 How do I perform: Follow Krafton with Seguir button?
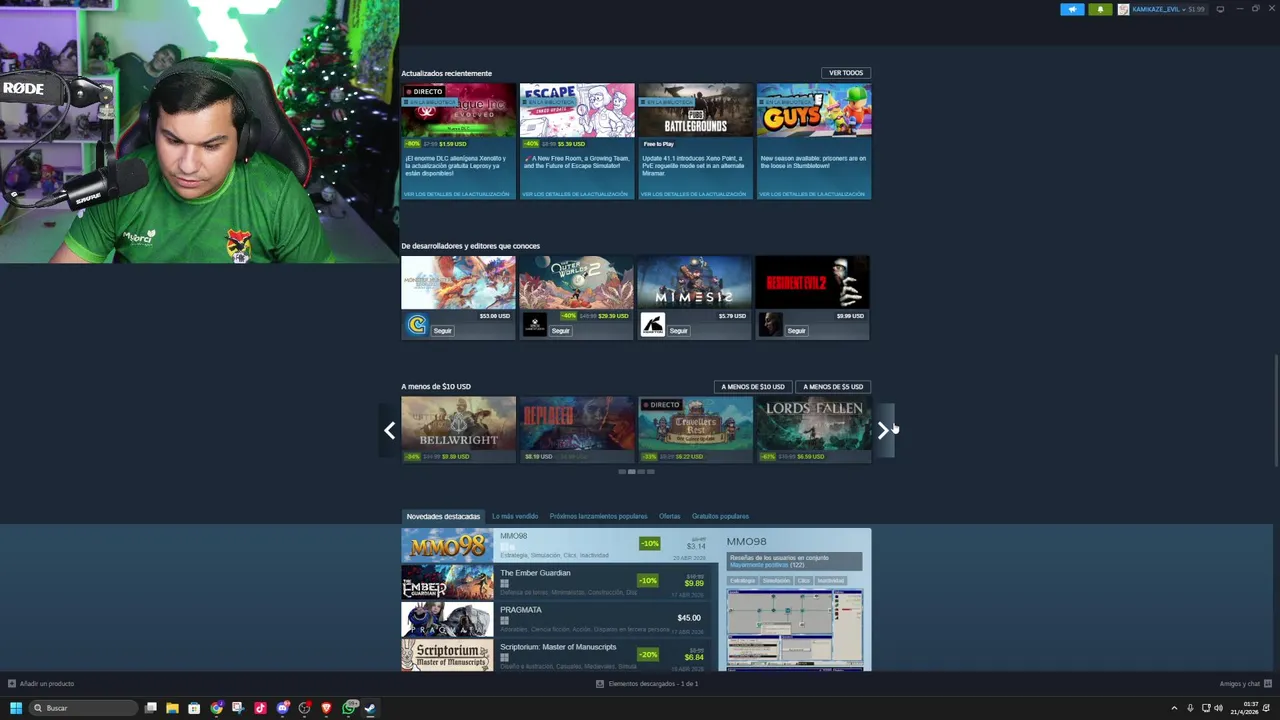[x=679, y=331]
